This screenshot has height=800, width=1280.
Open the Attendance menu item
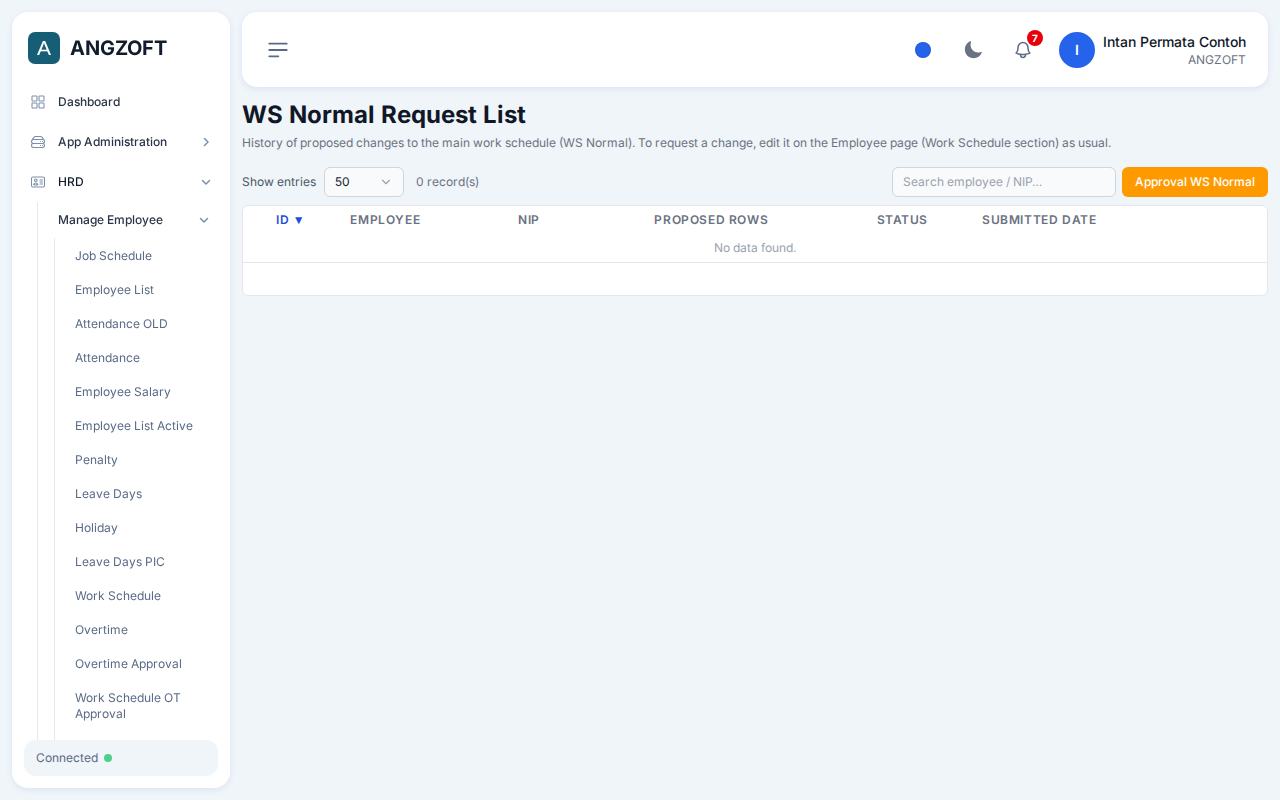(x=107, y=358)
